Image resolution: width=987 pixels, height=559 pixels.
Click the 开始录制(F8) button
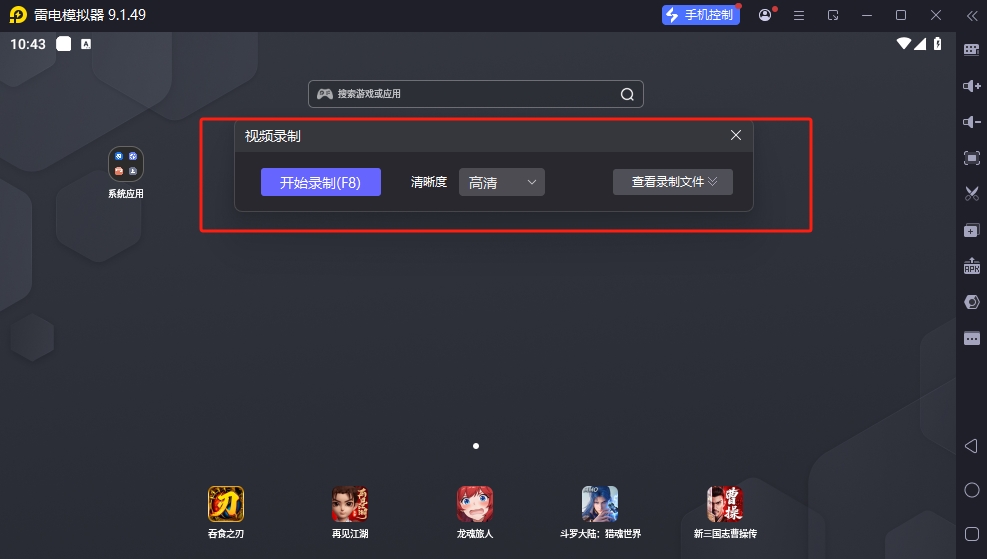[x=320, y=182]
